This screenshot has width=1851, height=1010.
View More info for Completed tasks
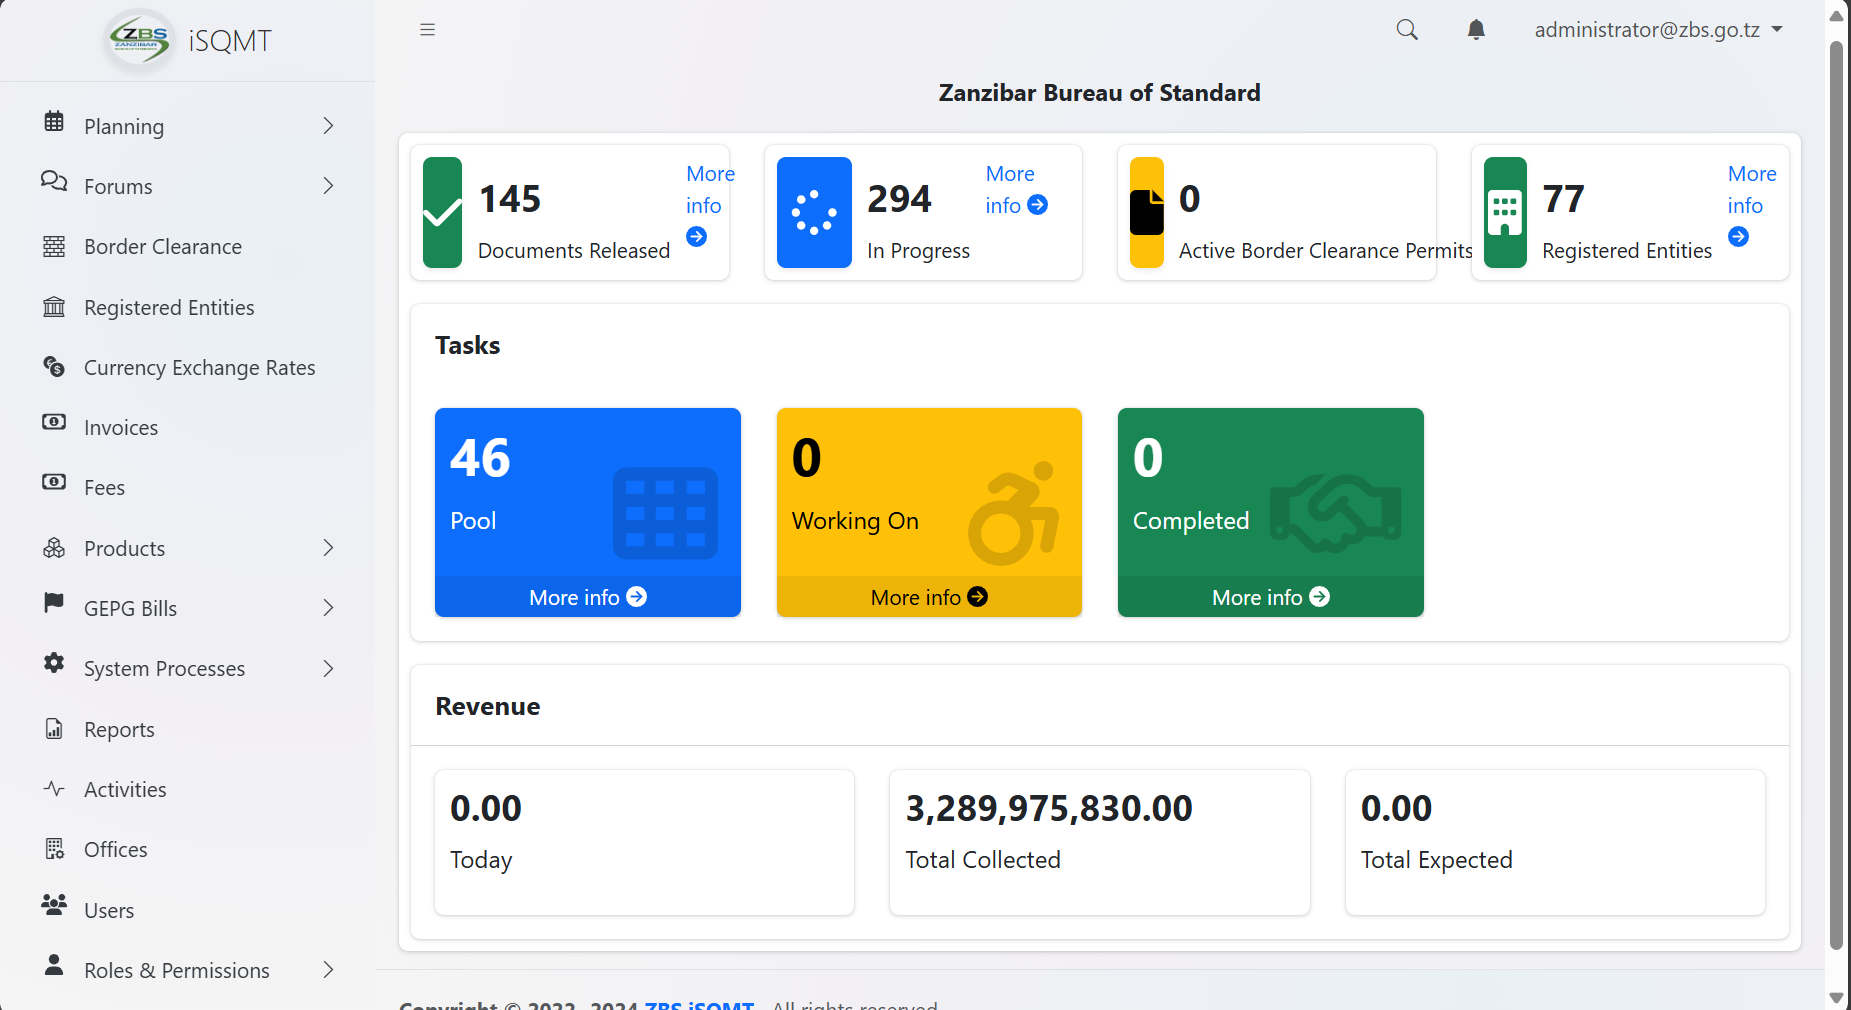click(x=1270, y=597)
